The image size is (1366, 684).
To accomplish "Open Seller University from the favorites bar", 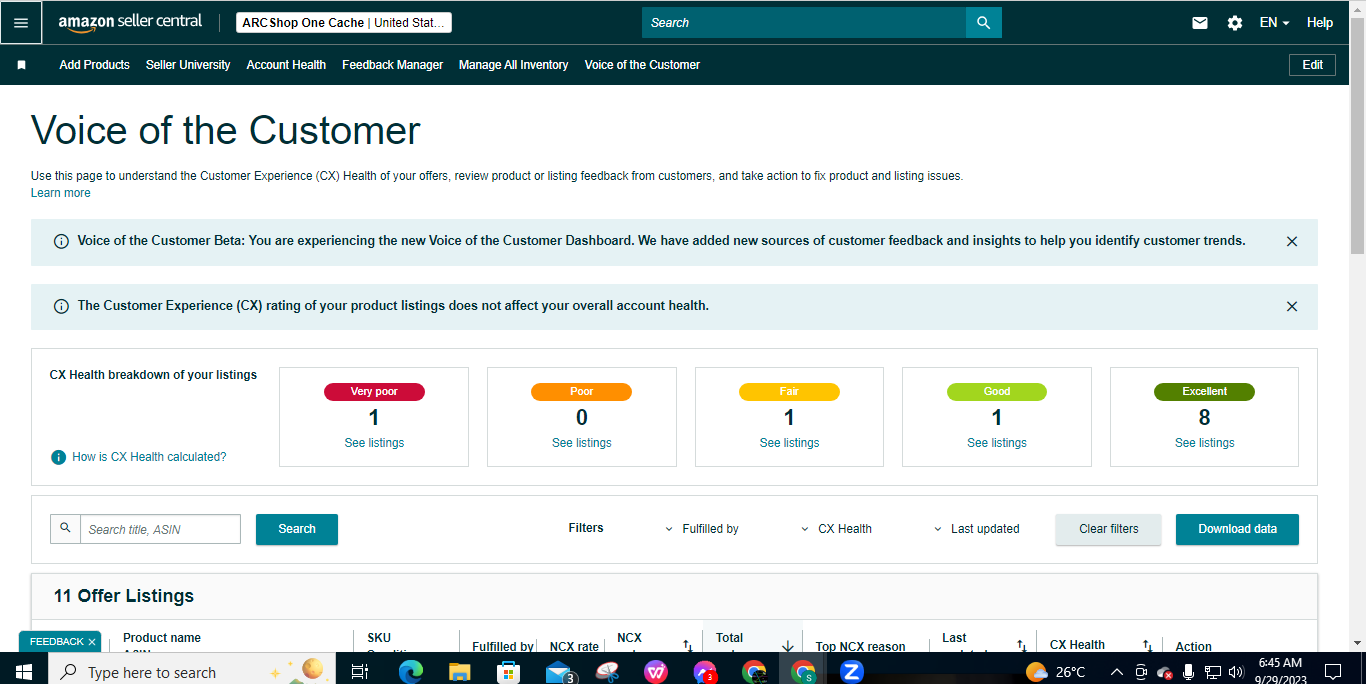I will (188, 65).
